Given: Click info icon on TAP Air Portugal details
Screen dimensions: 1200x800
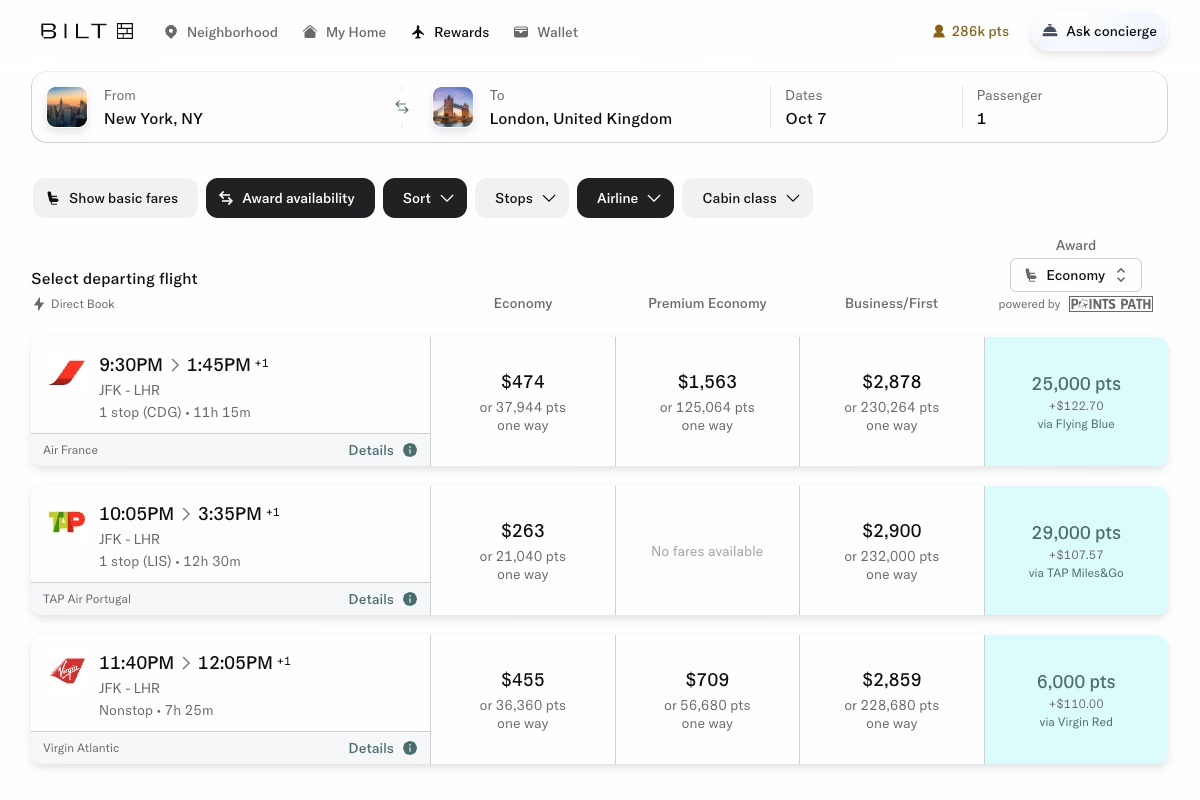Looking at the screenshot, I should (410, 599).
